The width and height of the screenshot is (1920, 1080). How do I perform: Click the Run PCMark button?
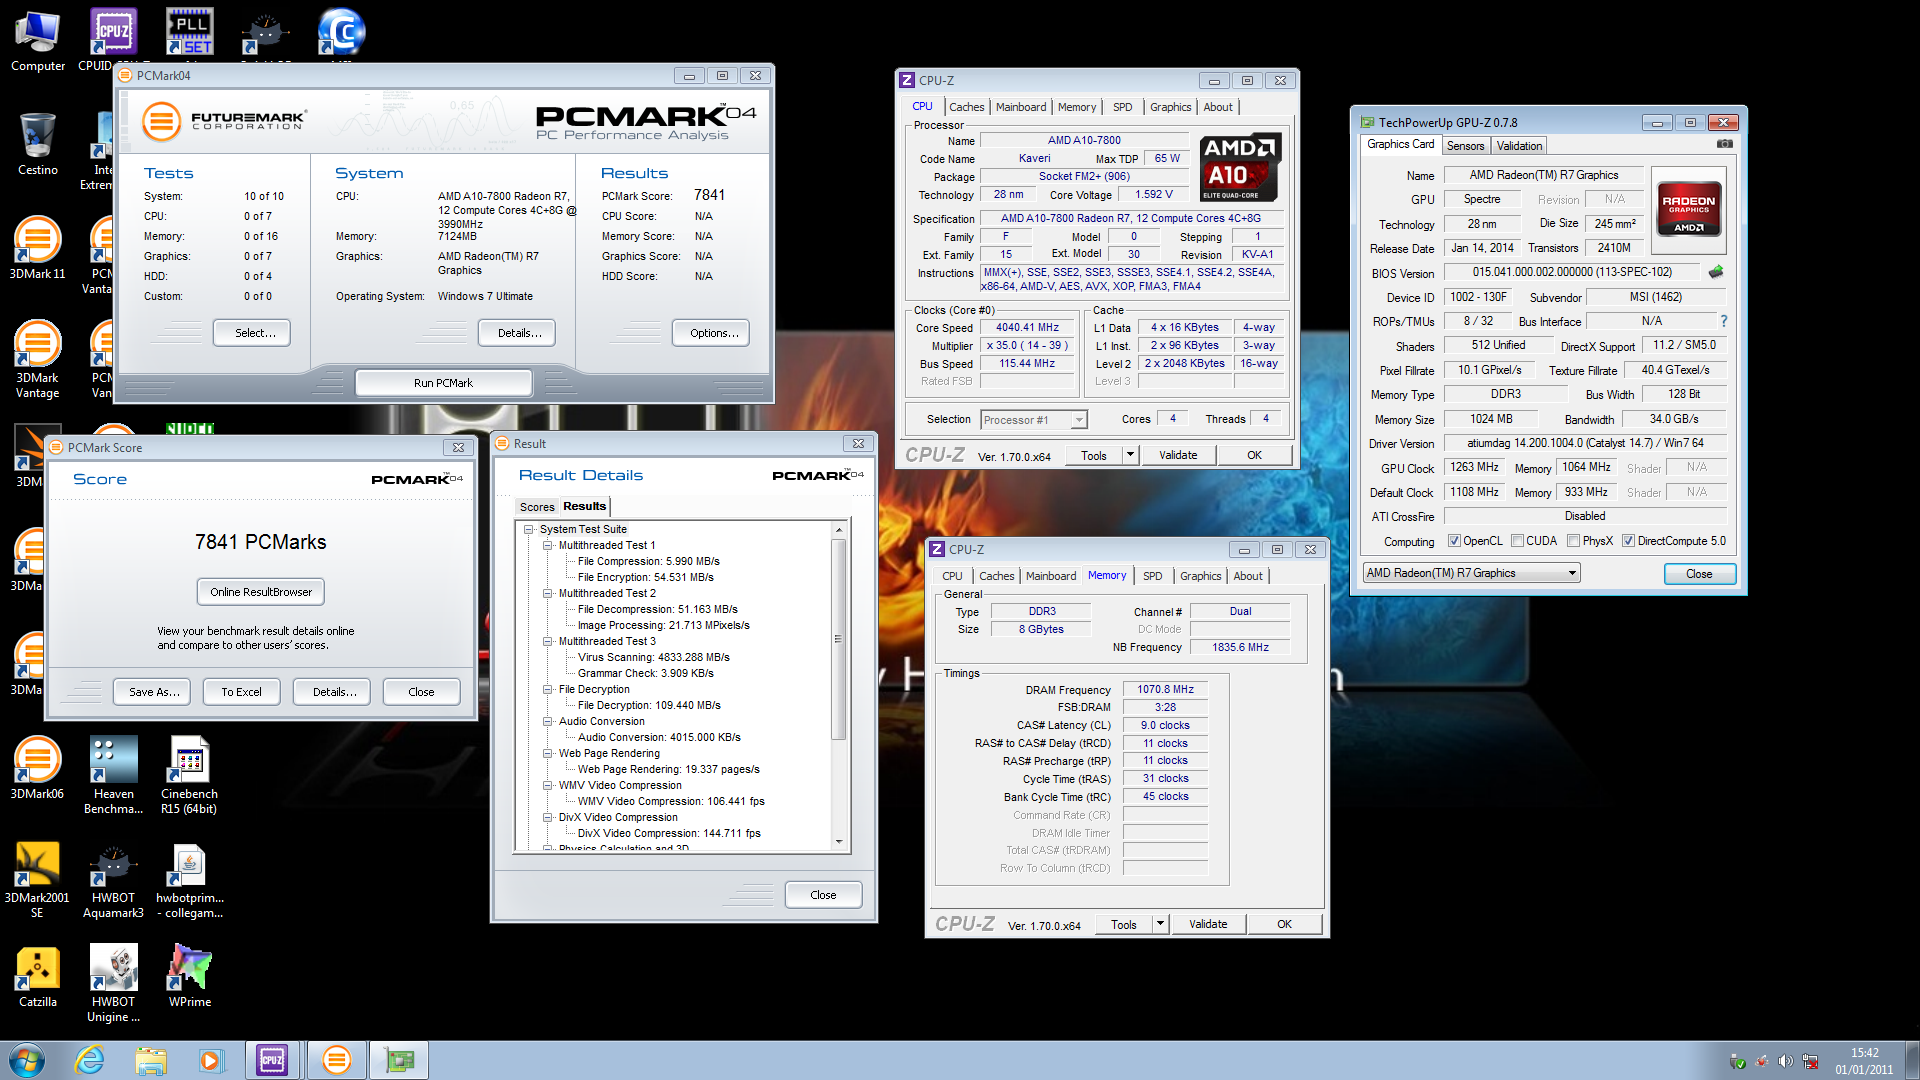[x=443, y=383]
